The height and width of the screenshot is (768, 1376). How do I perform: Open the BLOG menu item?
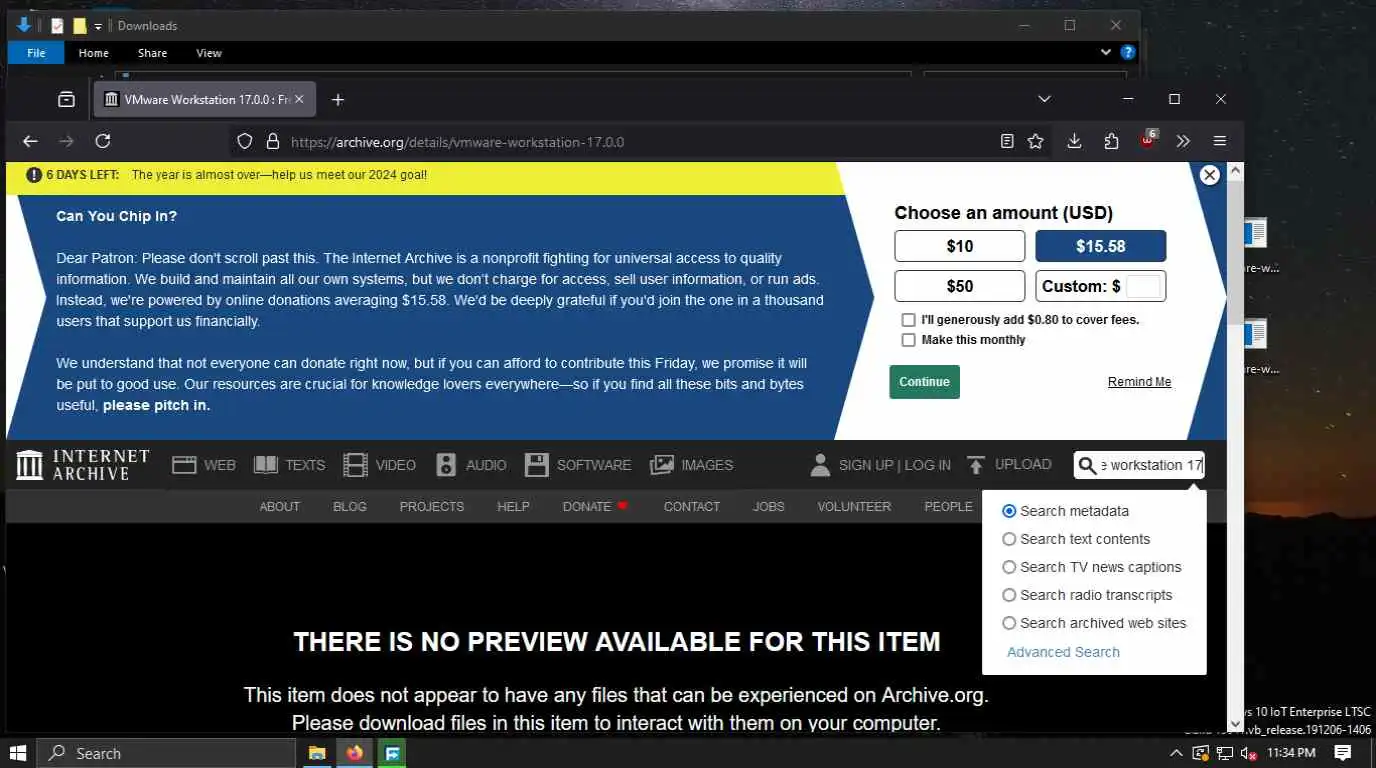tap(350, 507)
